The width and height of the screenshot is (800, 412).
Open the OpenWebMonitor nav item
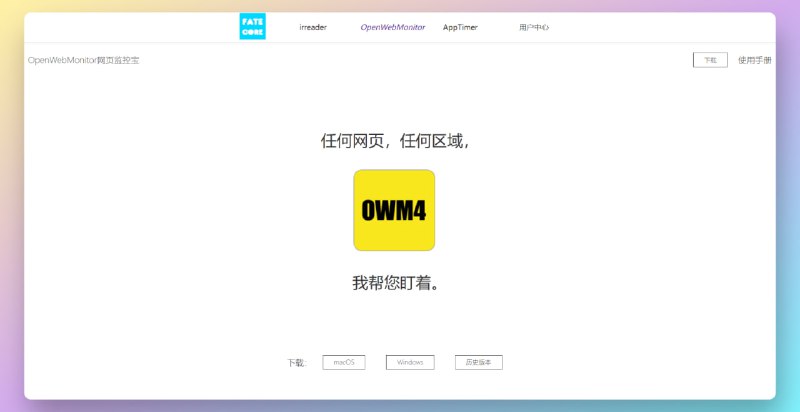(393, 28)
